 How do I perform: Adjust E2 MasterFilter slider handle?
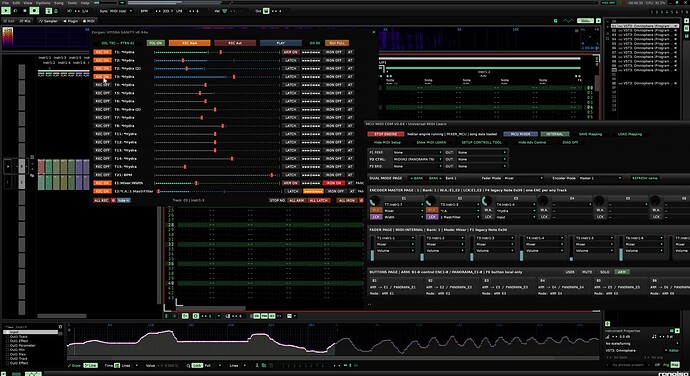click(158, 191)
